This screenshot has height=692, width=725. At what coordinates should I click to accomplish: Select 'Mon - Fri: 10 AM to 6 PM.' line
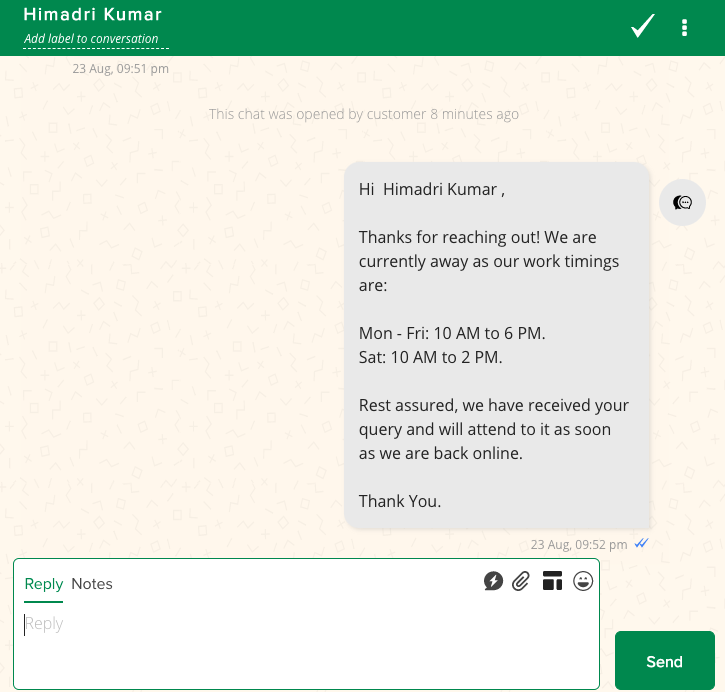[452, 333]
